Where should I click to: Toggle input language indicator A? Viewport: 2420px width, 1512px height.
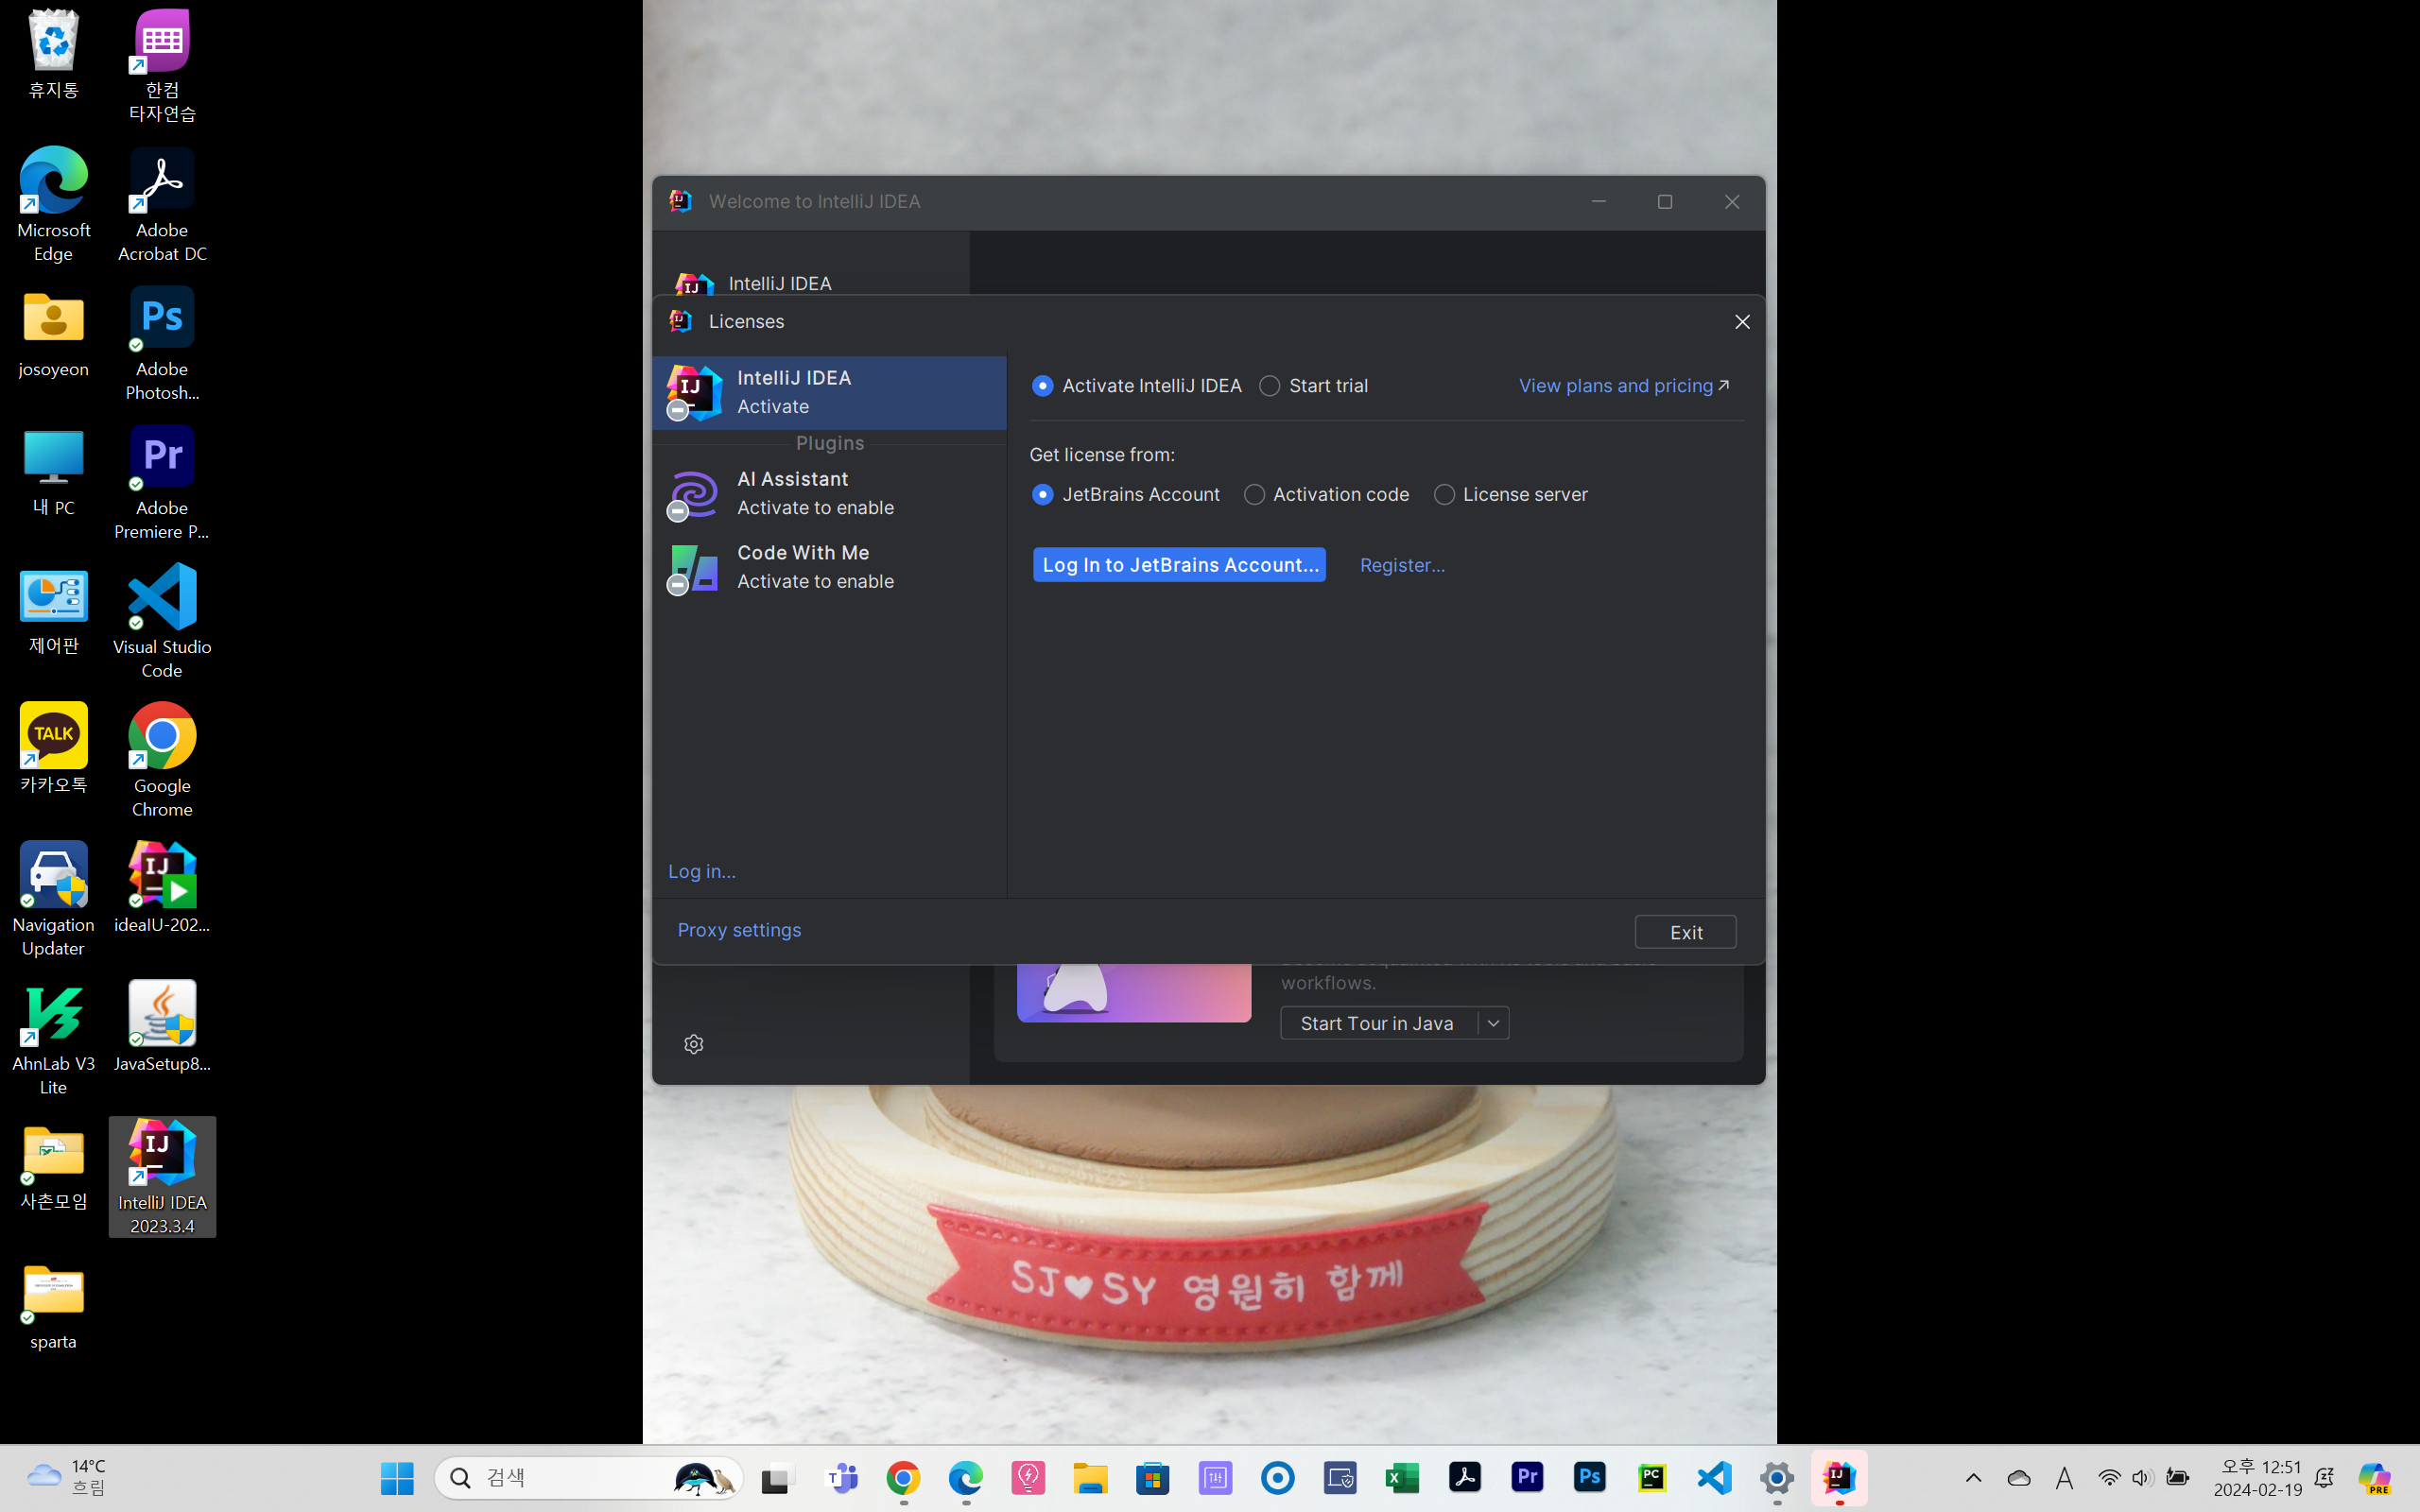pos(2064,1478)
